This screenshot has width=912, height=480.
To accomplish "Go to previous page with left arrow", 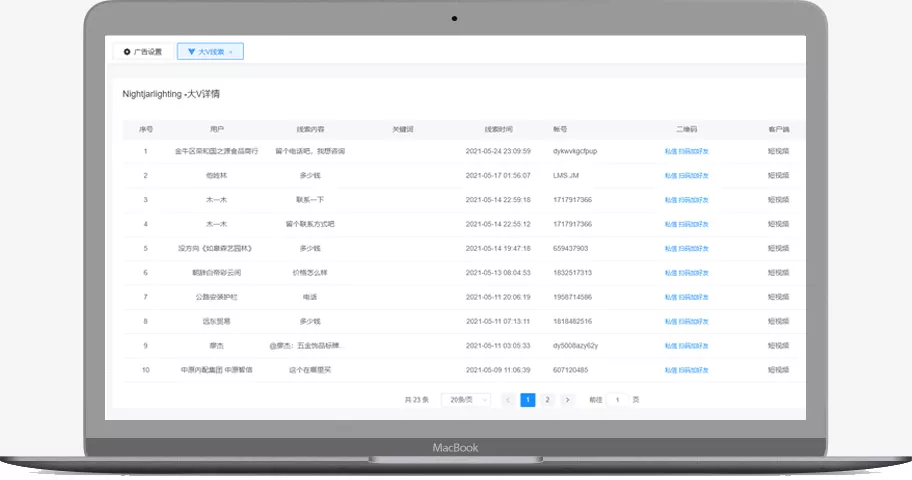I will coord(508,400).
